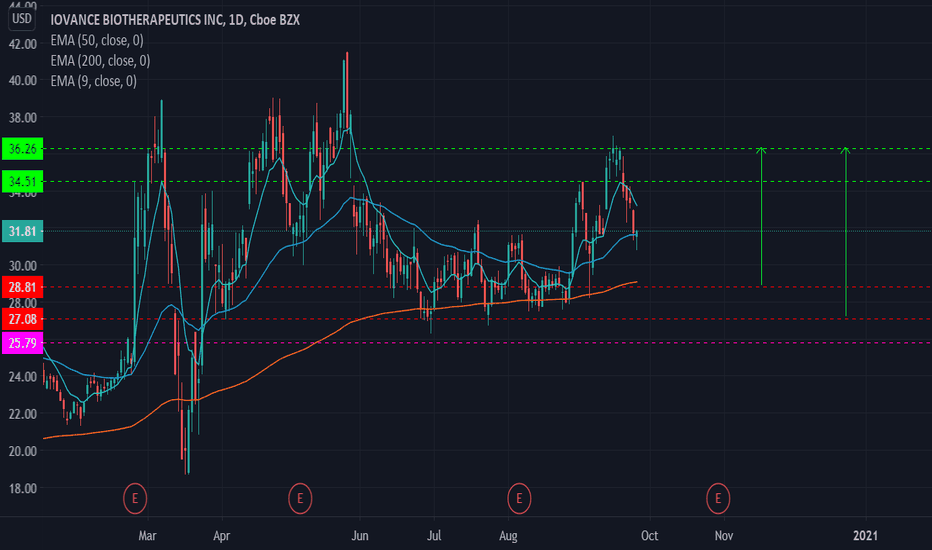Click the earnings marker near August
The image size is (932, 550).
click(519, 498)
